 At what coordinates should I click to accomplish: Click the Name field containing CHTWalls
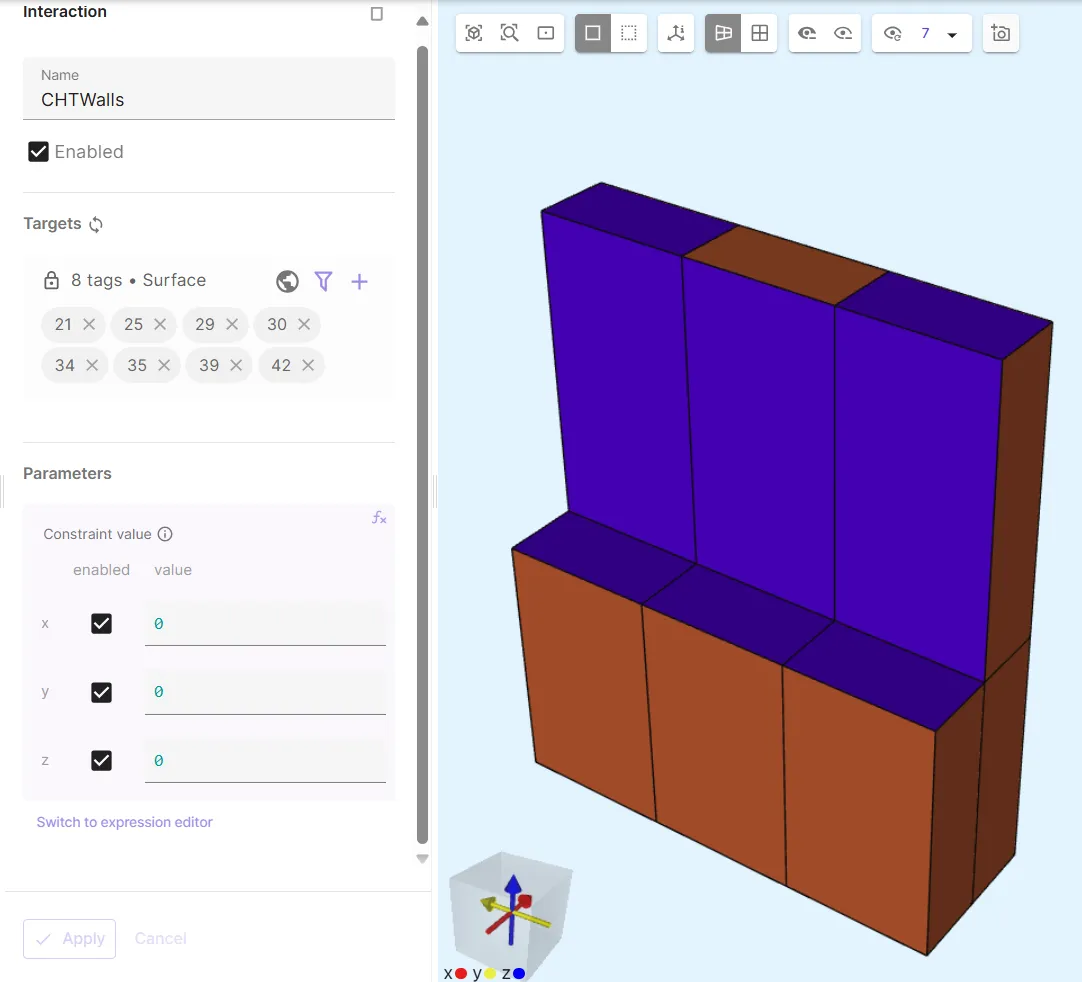click(208, 100)
